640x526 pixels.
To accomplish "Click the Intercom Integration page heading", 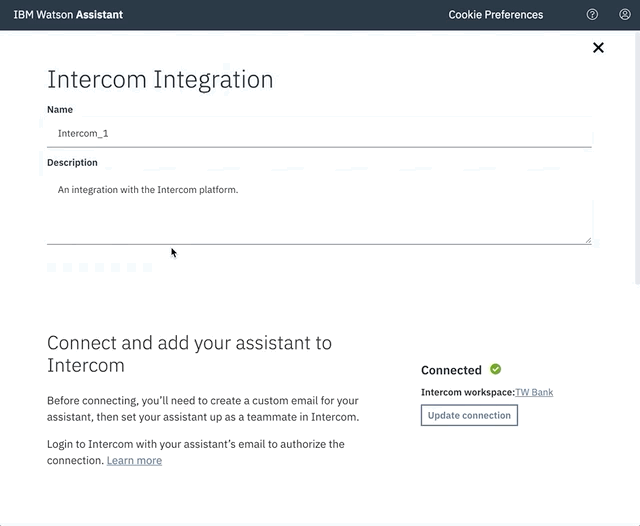I will click(x=160, y=80).
